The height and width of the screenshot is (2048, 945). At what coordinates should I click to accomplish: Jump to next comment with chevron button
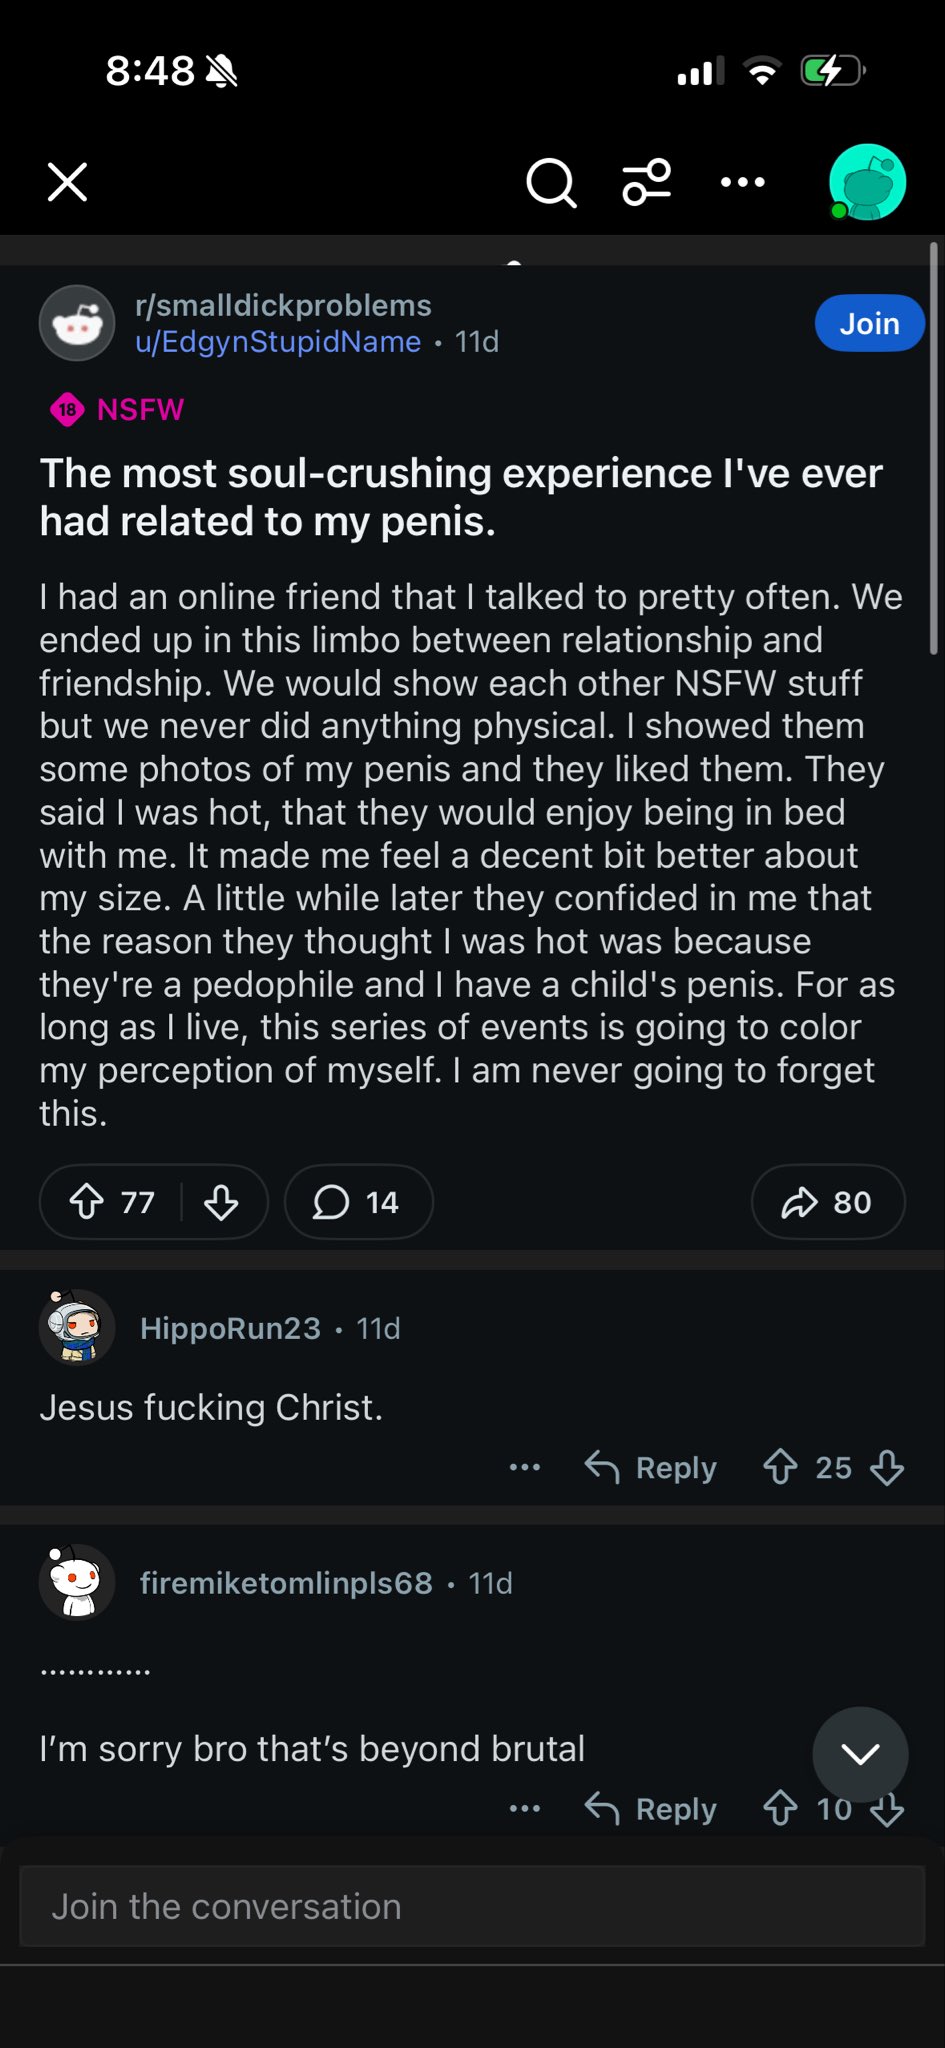(x=860, y=1754)
